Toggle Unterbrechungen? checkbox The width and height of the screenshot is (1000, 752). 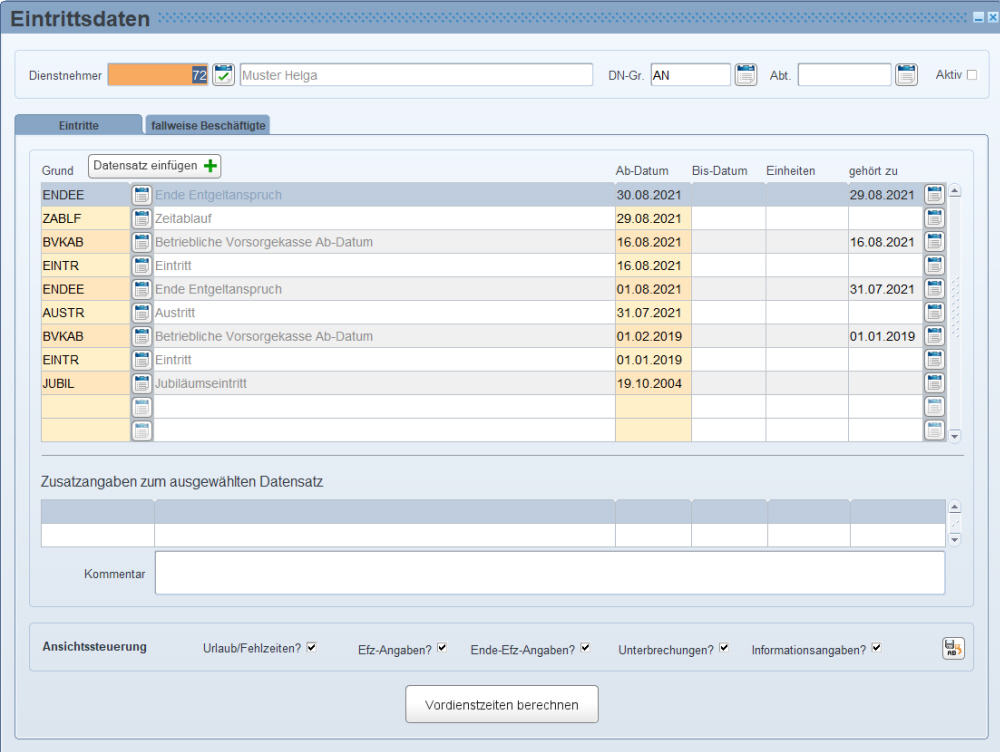pyautogui.click(x=724, y=647)
